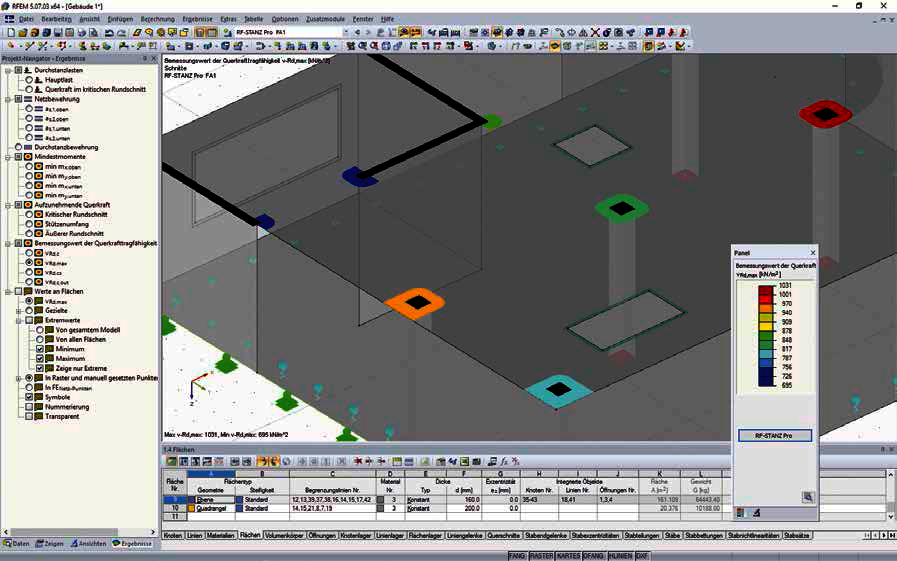Switch to Ansichten navigator tab

[88, 543]
